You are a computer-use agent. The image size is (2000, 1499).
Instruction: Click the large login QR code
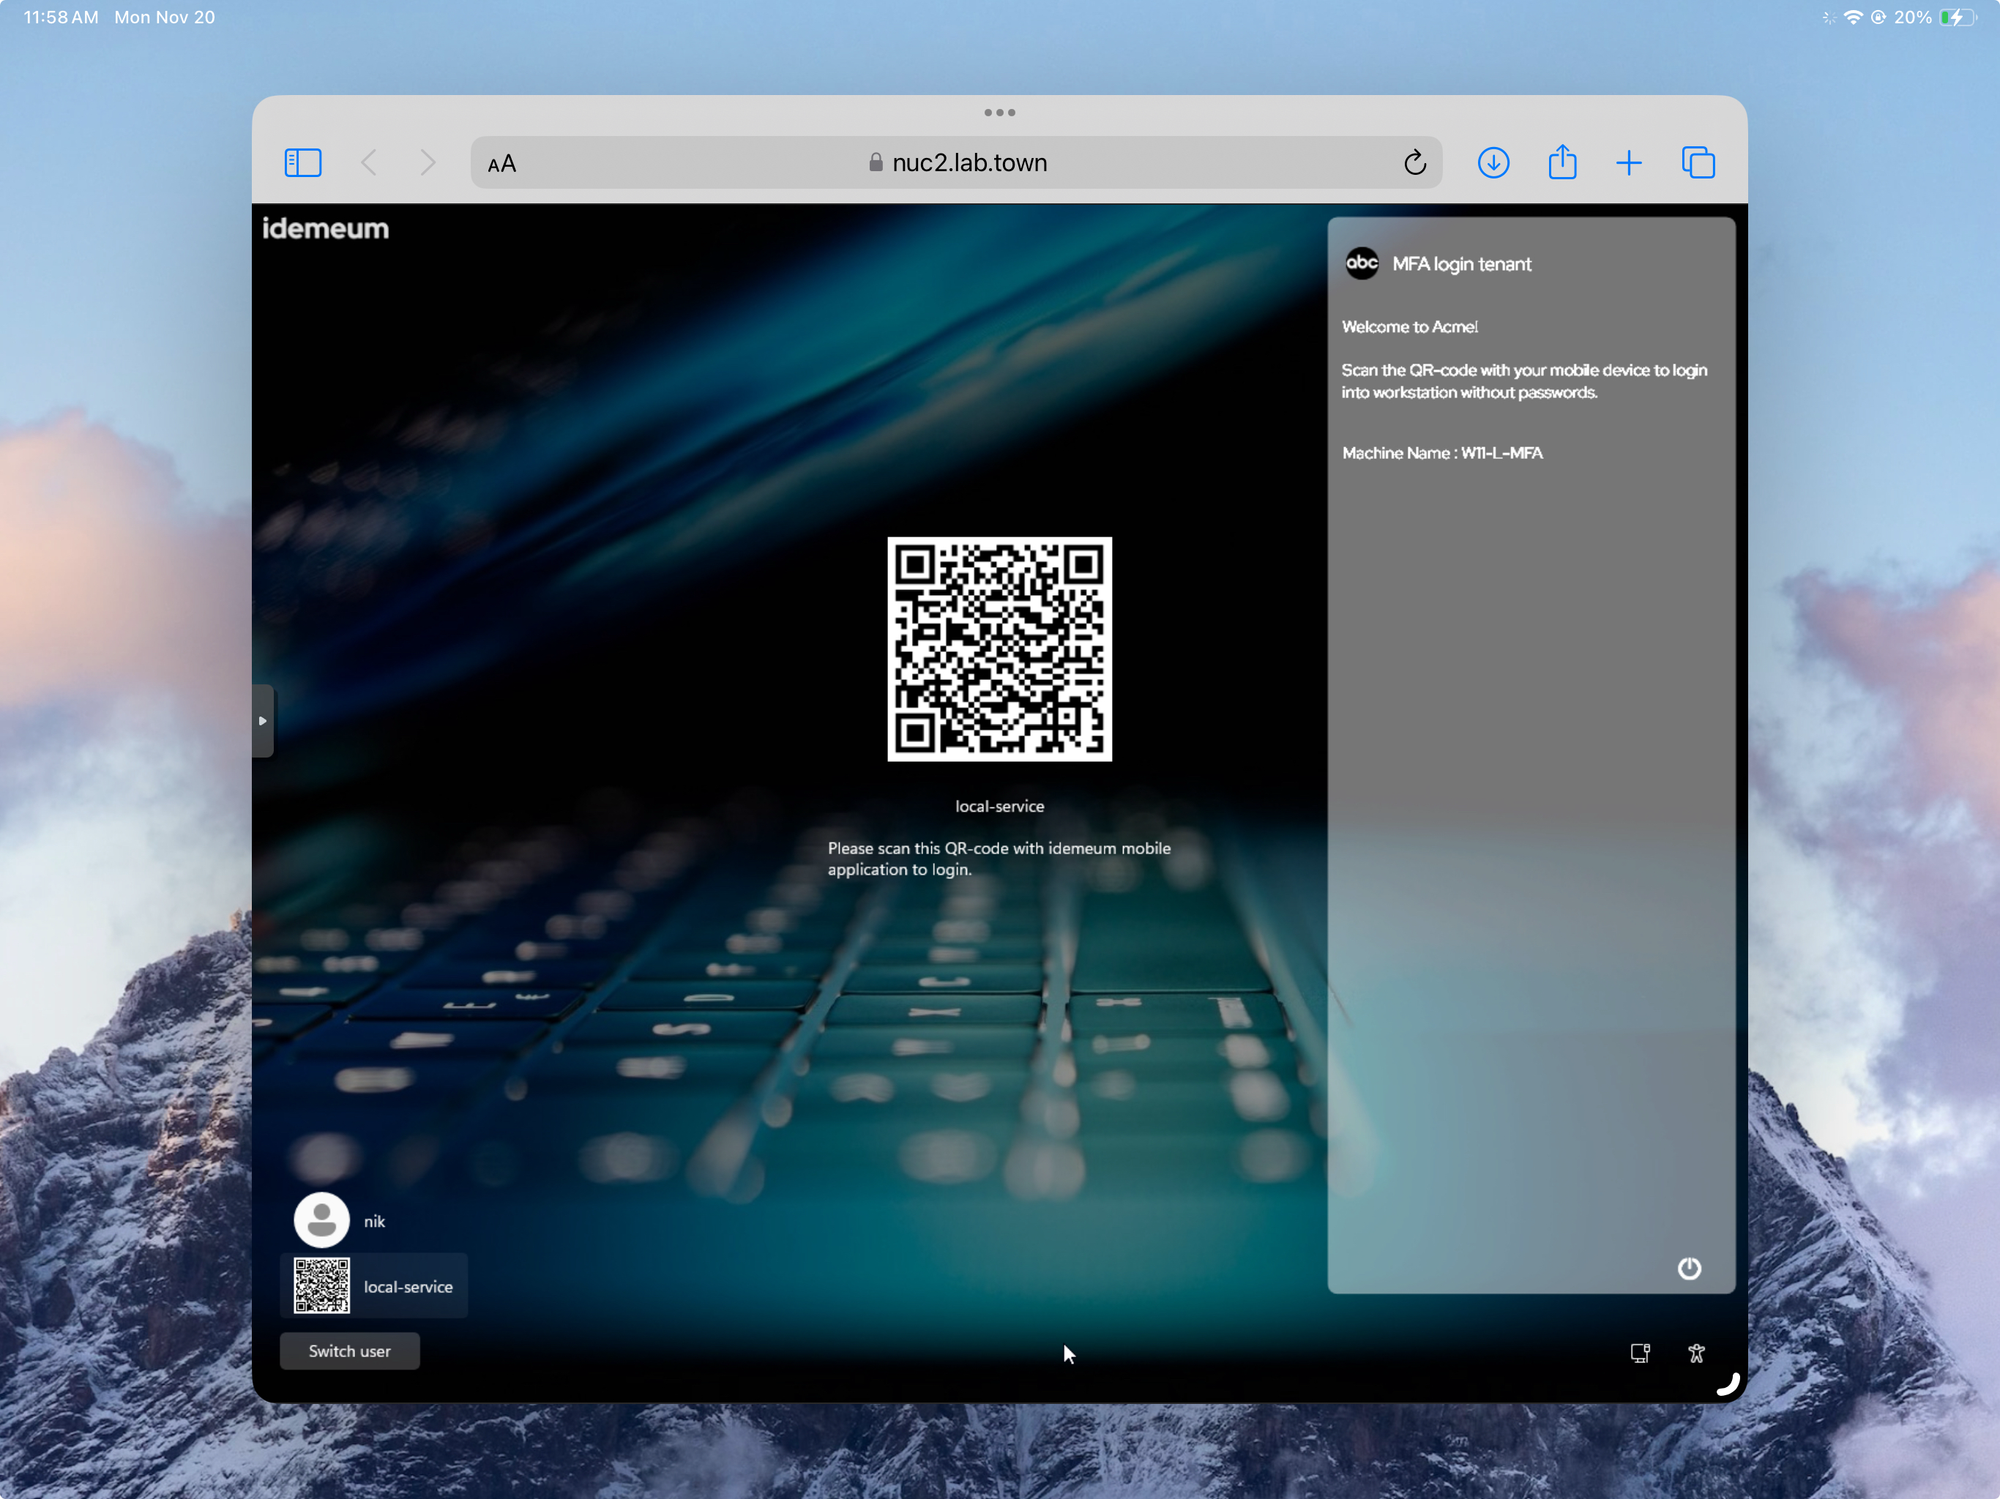click(1000, 649)
